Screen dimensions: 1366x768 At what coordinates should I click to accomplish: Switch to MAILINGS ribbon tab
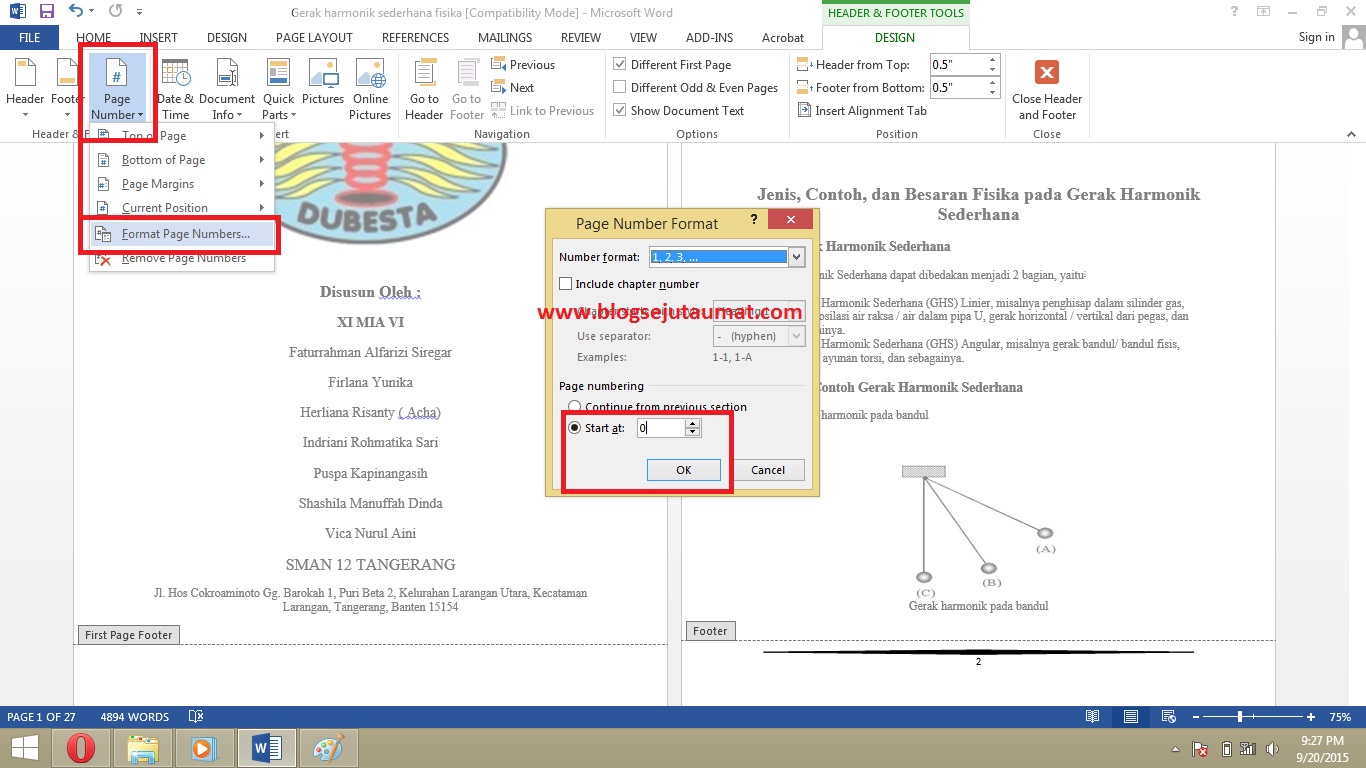505,38
